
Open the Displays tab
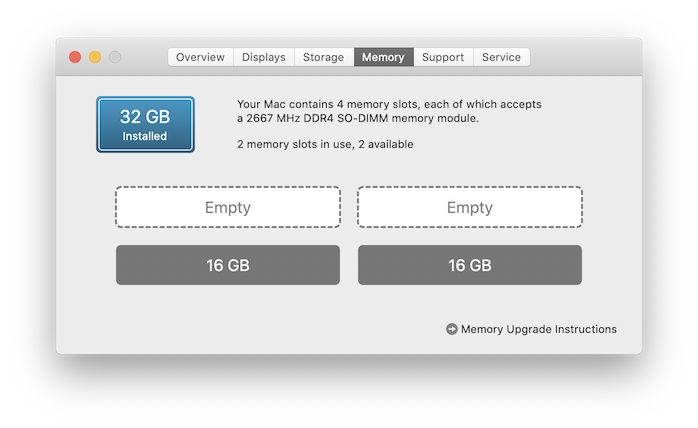(264, 57)
